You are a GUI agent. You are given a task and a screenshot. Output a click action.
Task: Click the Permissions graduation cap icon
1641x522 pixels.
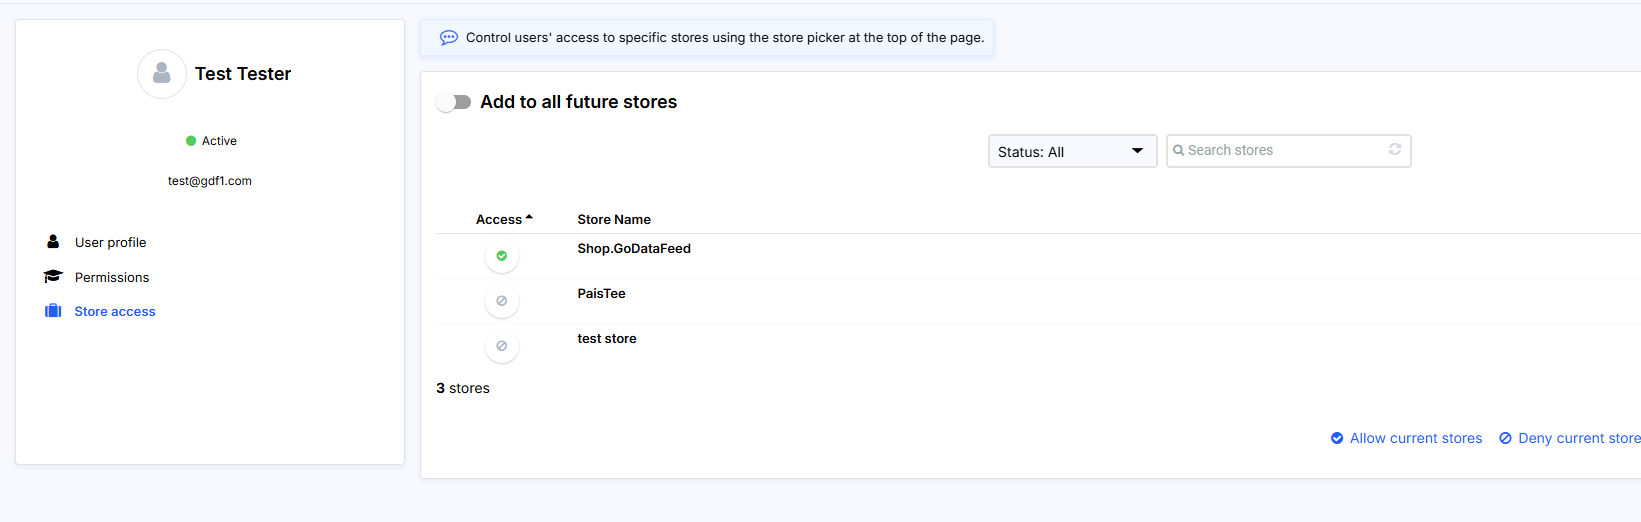pyautogui.click(x=53, y=277)
